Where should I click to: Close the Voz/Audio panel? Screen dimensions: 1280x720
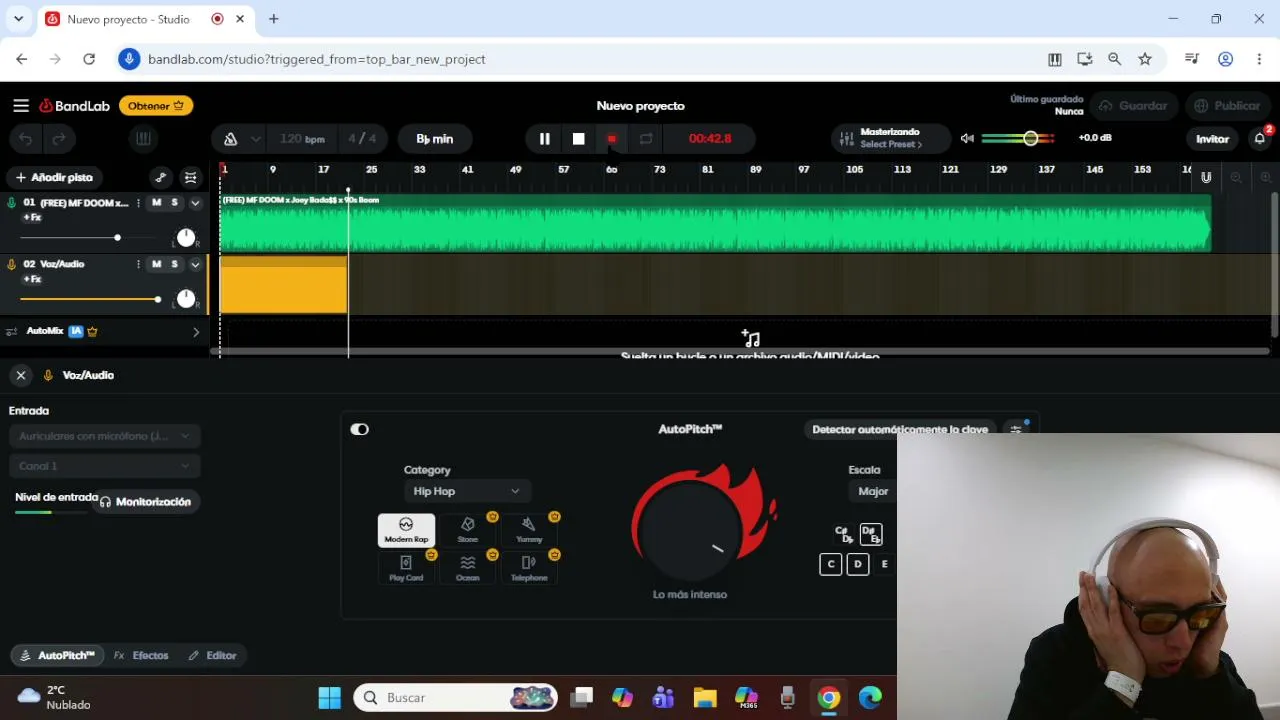(20, 375)
